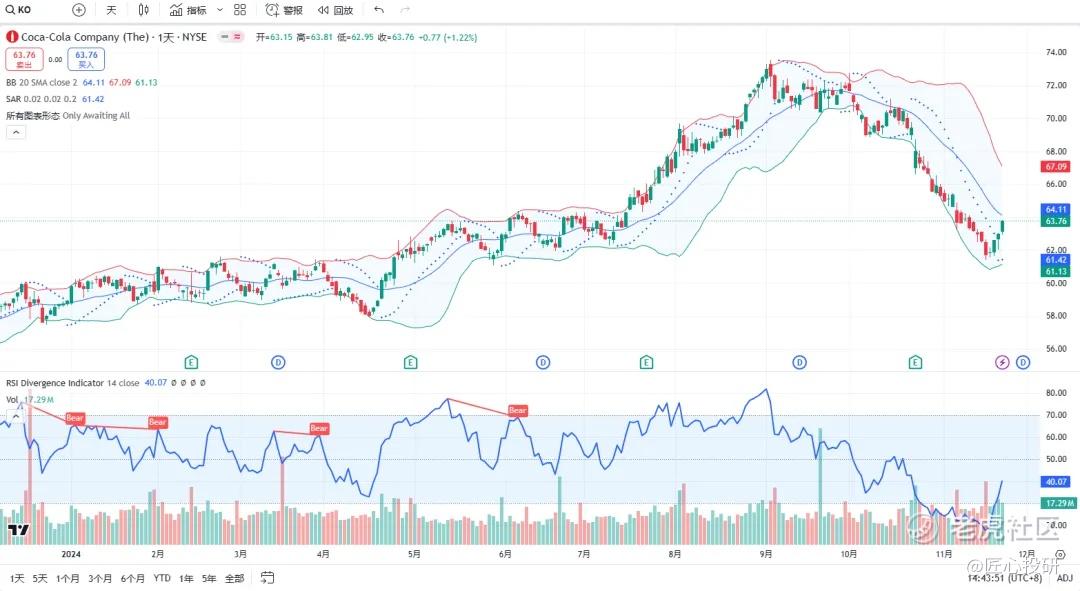Select the SAR 0.02 0.02 0.2 legend
Image resolution: width=1080 pixels, height=591 pixels.
click(41, 98)
